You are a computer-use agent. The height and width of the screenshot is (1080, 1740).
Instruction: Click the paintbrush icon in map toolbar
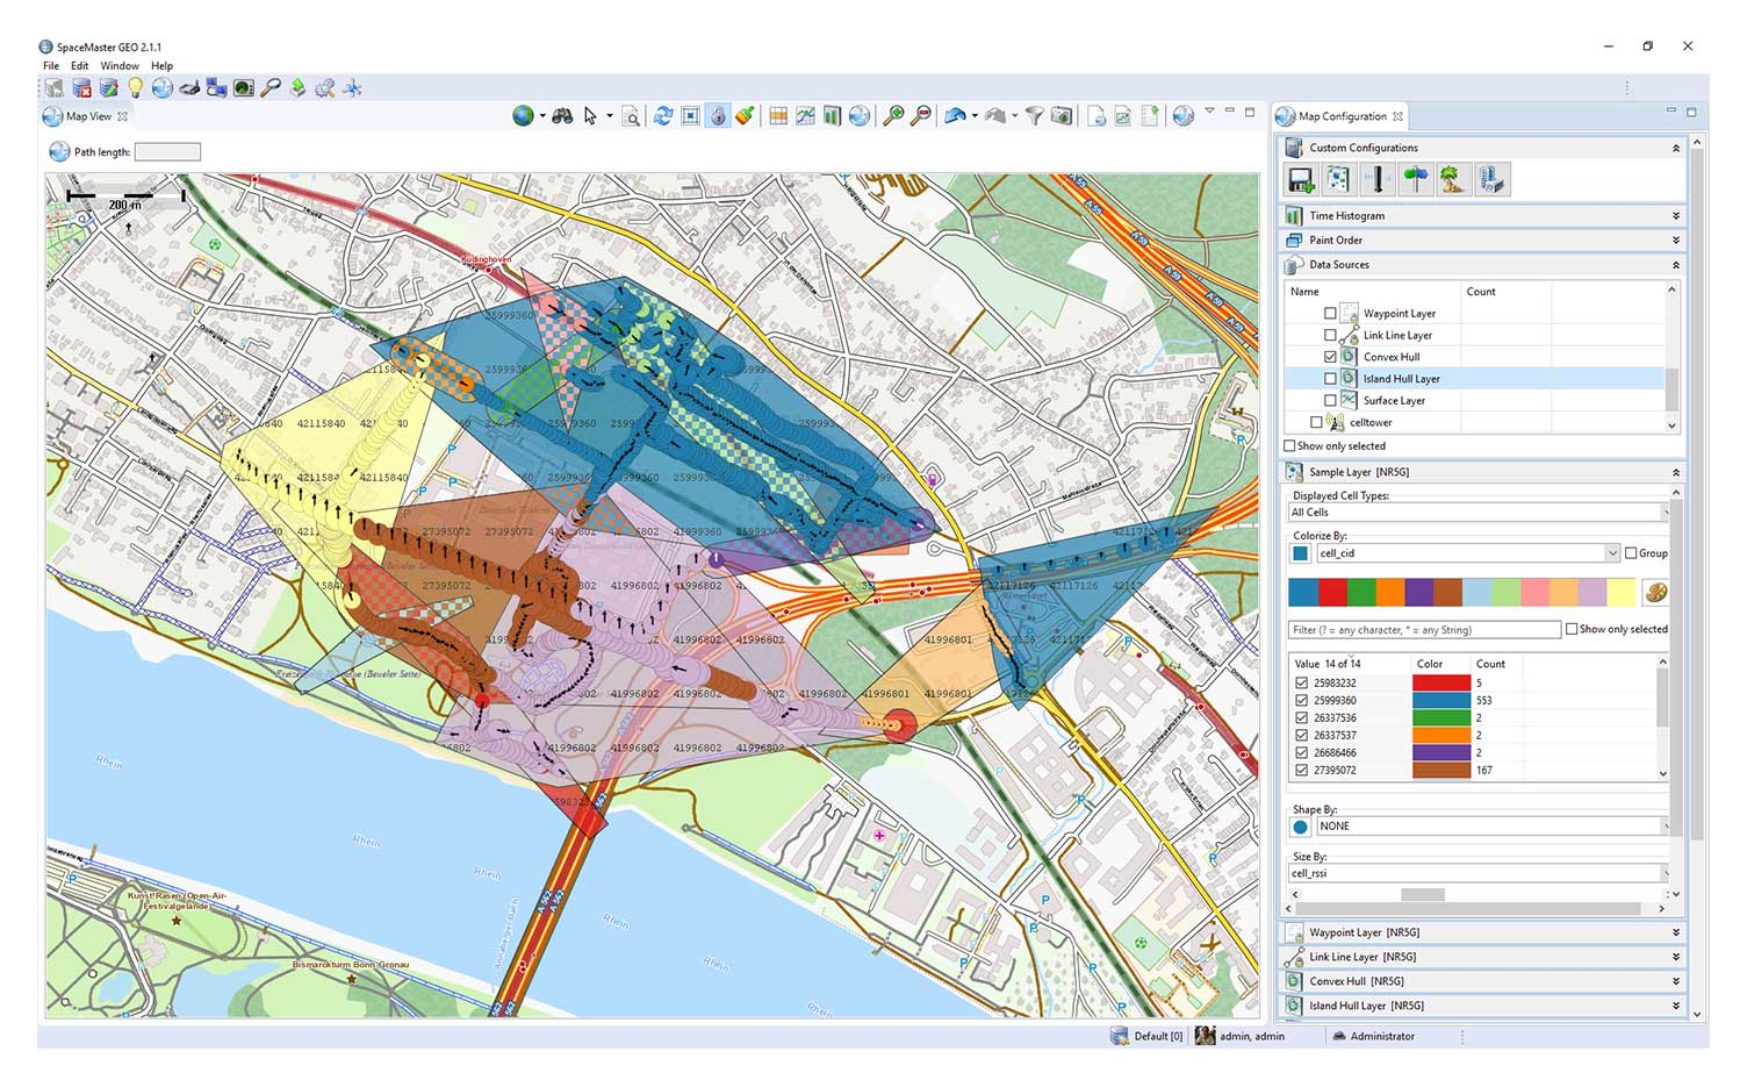pyautogui.click(x=745, y=117)
